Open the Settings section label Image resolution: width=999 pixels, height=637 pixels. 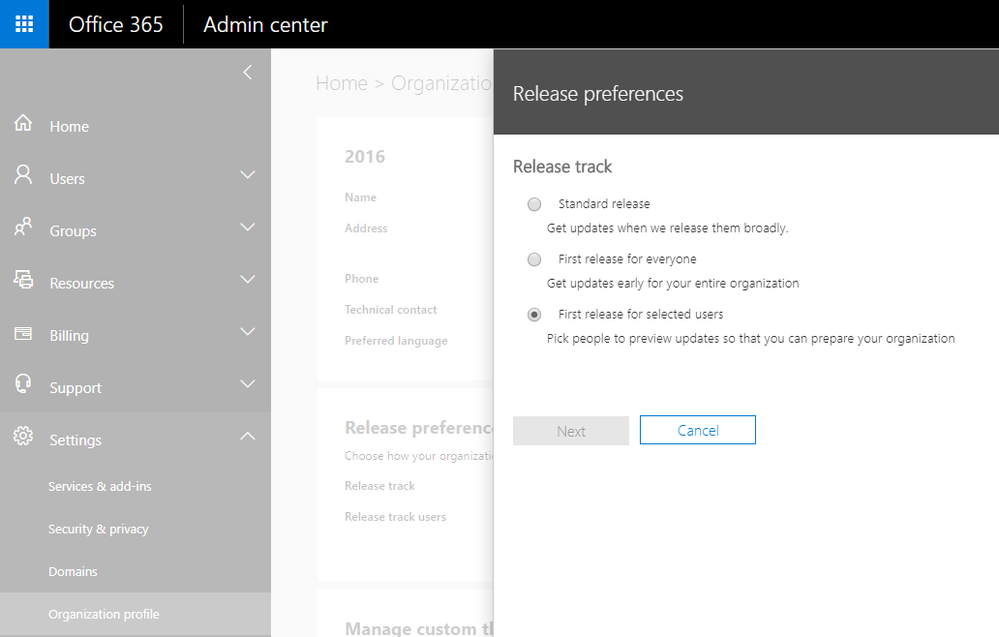click(75, 440)
